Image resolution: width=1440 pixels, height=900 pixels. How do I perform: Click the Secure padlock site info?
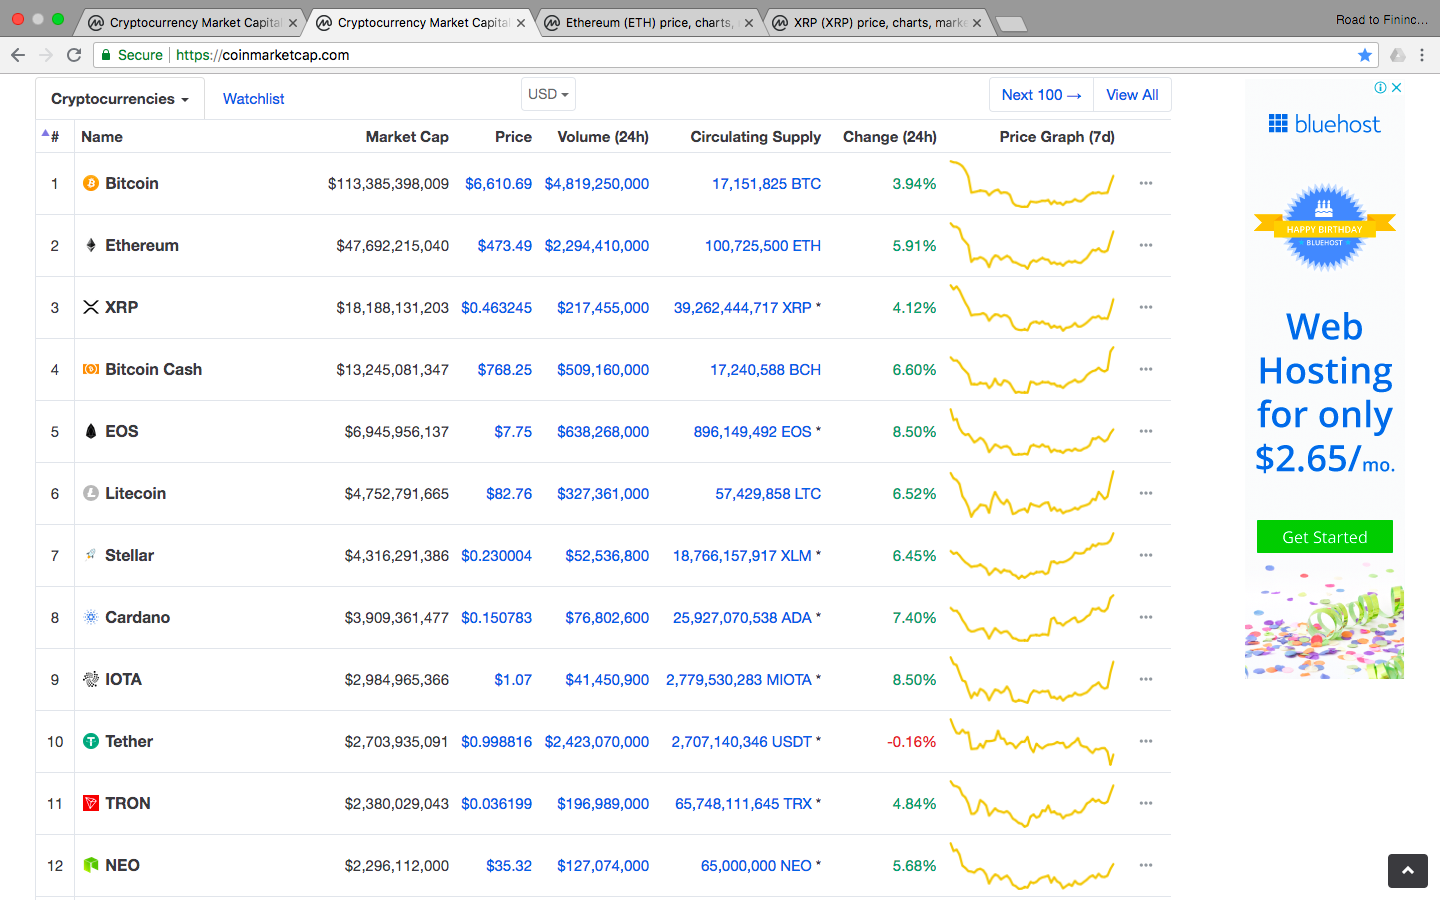(132, 55)
